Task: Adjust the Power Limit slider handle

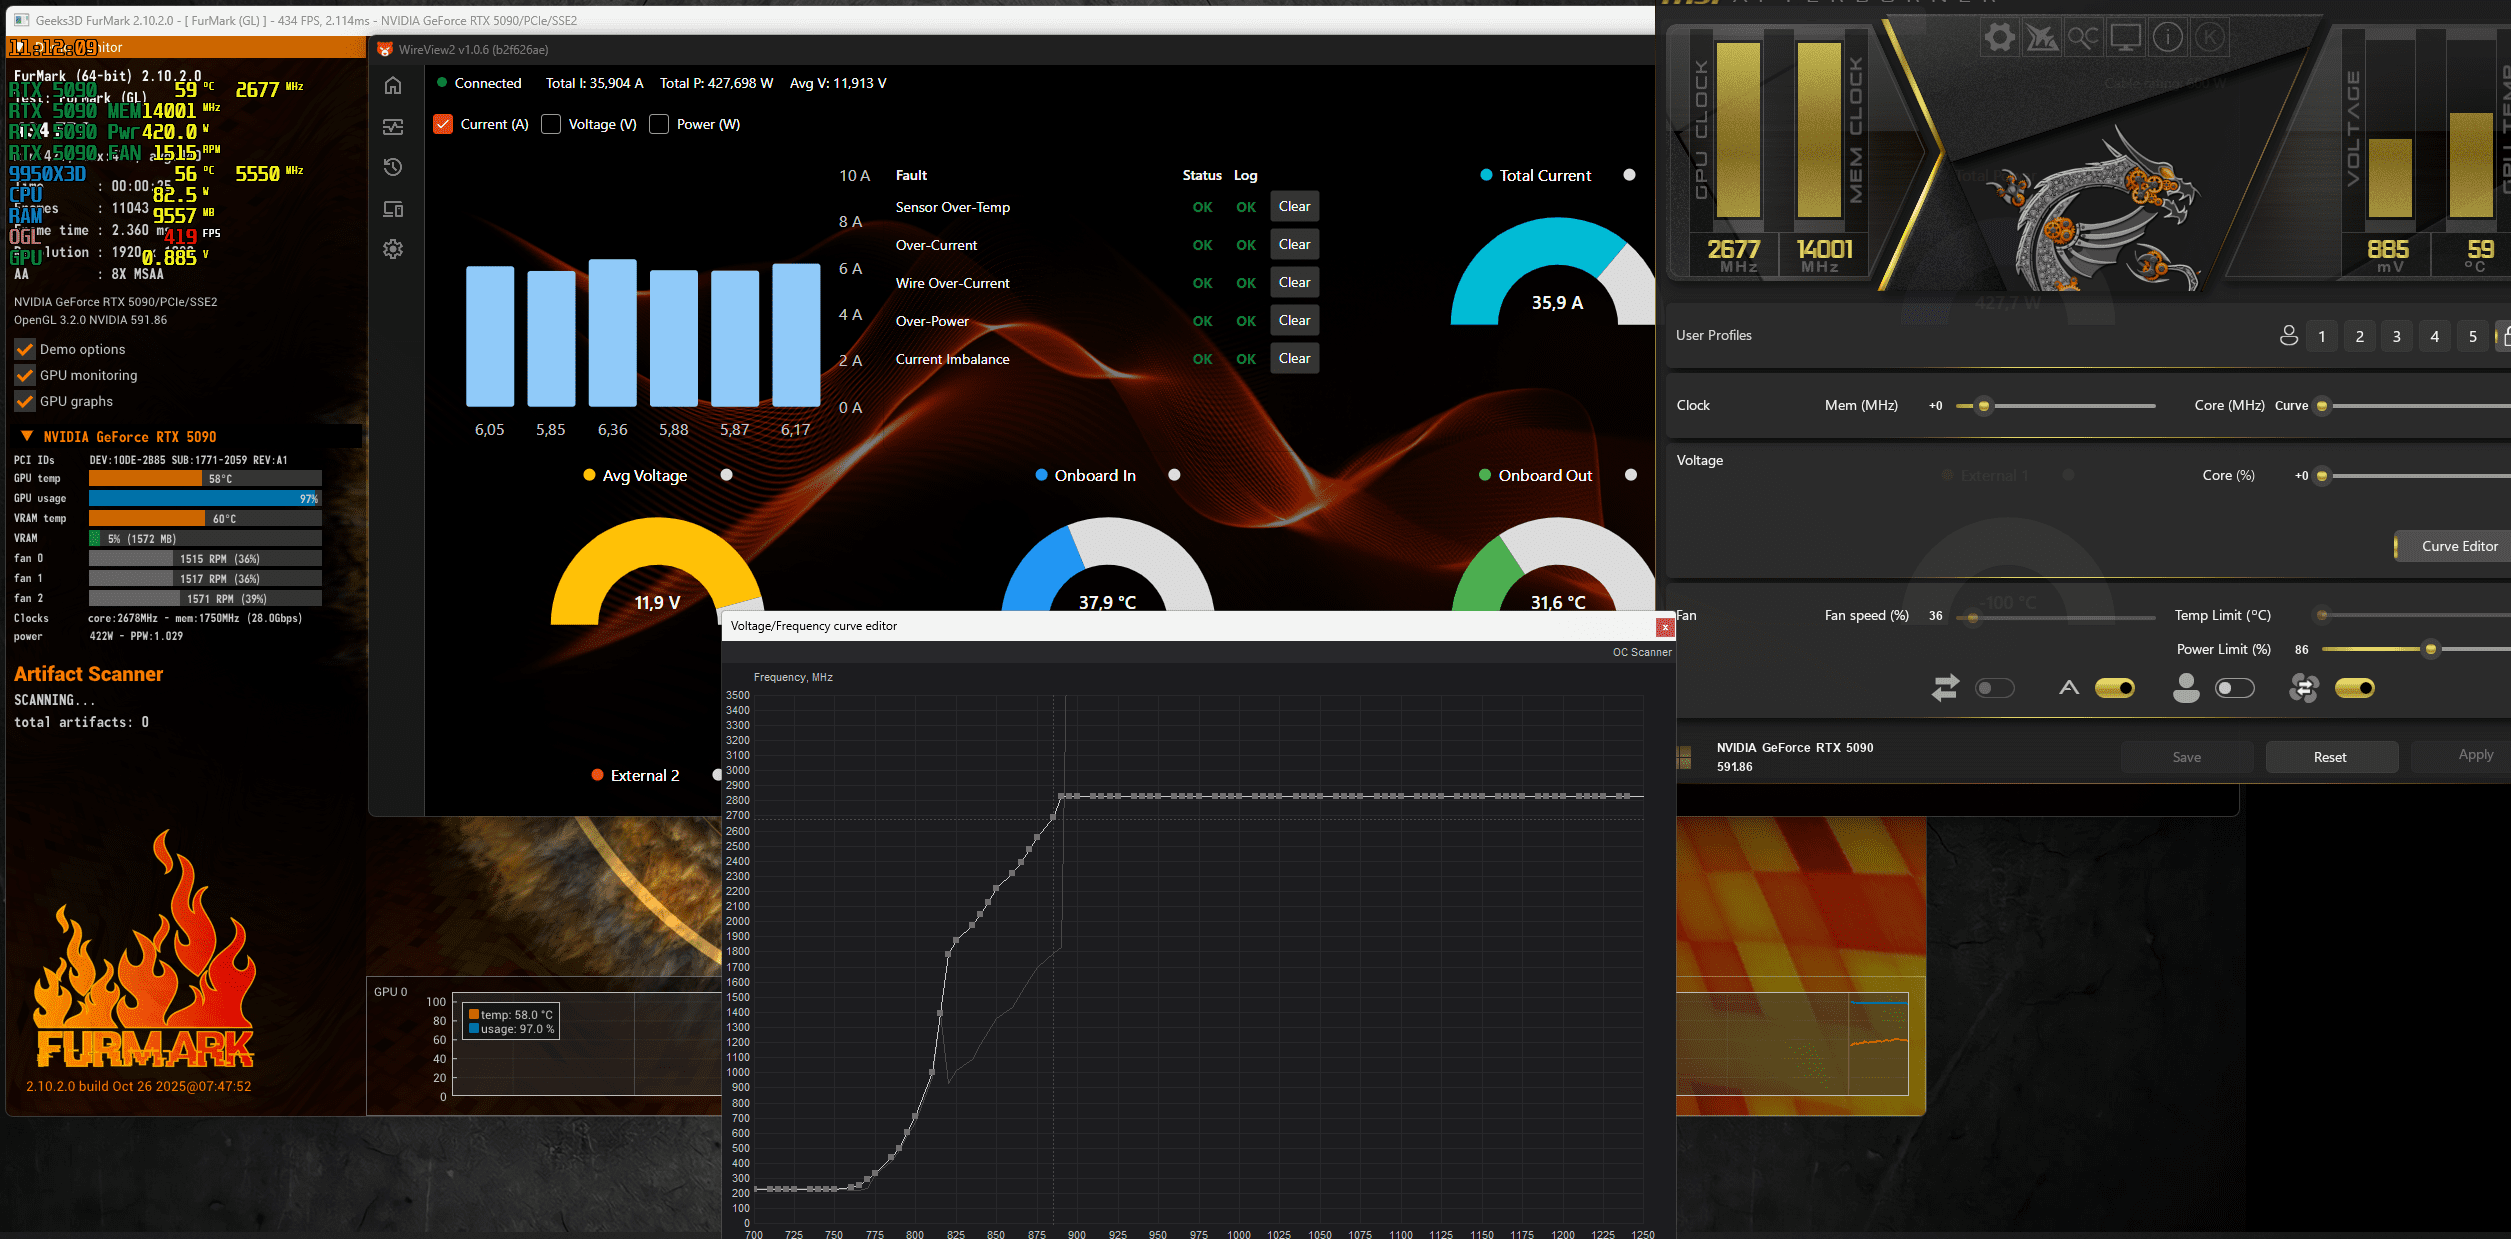Action: 2431,649
